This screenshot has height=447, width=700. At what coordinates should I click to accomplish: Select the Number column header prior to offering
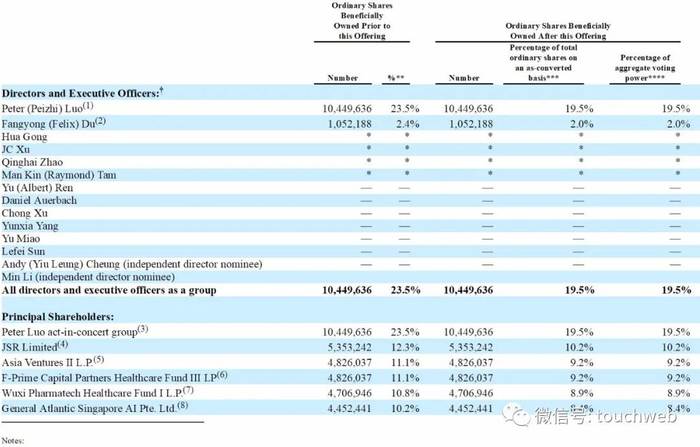tap(342, 78)
